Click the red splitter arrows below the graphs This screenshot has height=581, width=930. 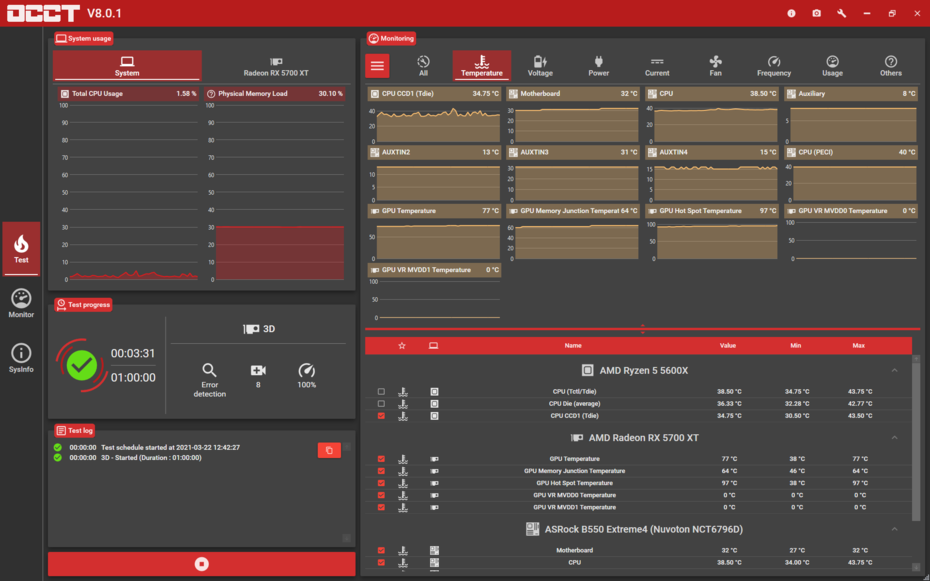coord(642,329)
